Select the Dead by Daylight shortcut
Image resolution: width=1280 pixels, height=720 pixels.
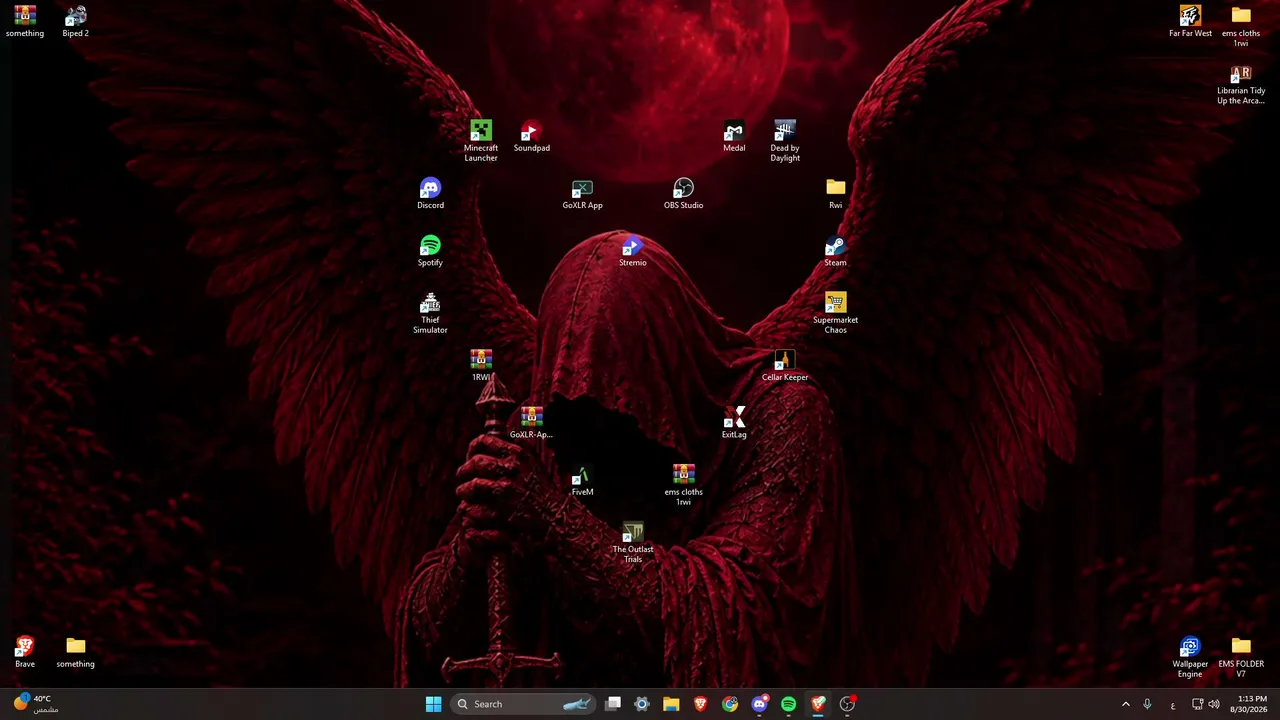[785, 141]
